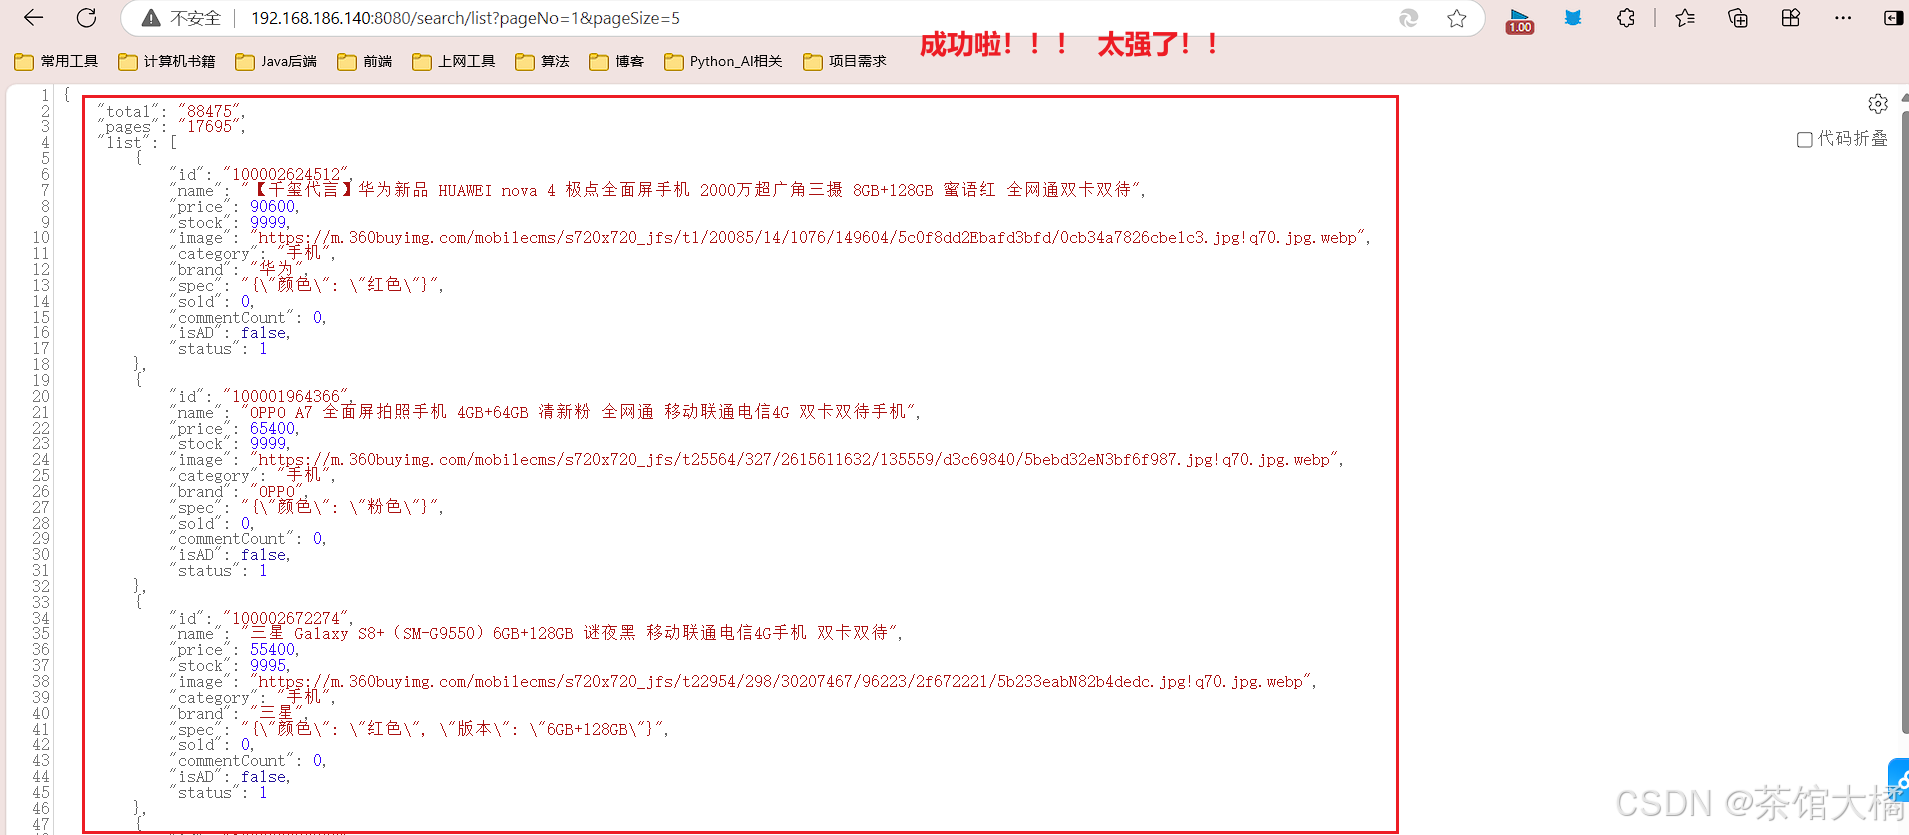Reload the current page
This screenshot has height=835, width=1909.
pyautogui.click(x=87, y=18)
